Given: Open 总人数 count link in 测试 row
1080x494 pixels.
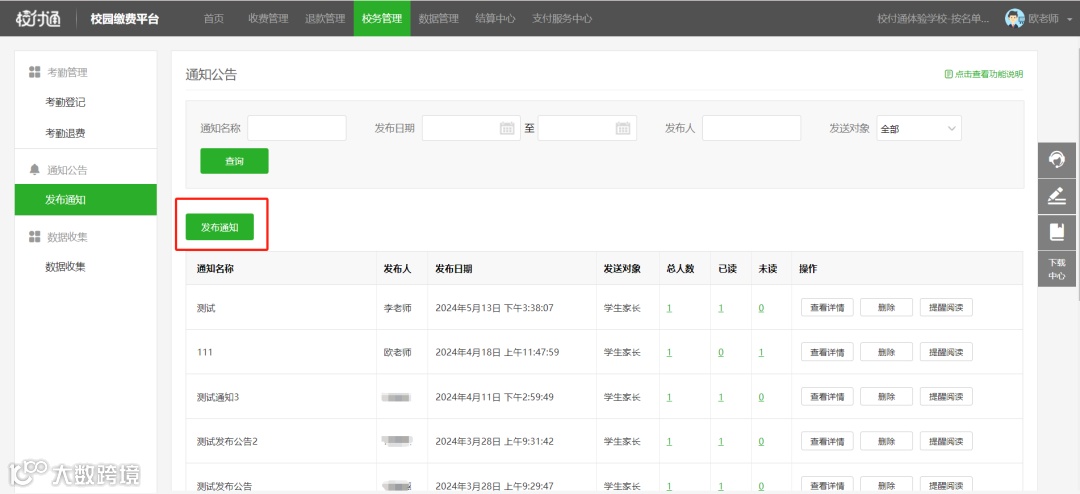Looking at the screenshot, I should (x=669, y=308).
